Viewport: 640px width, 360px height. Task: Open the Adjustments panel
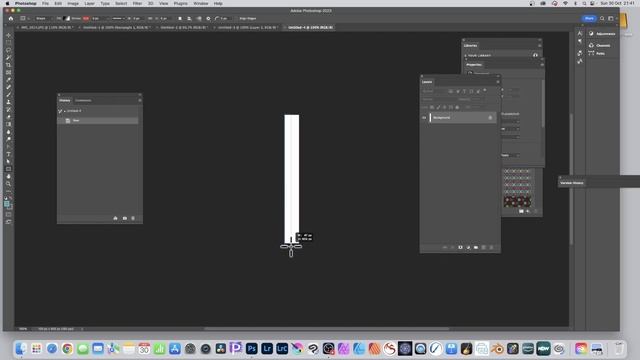[602, 34]
